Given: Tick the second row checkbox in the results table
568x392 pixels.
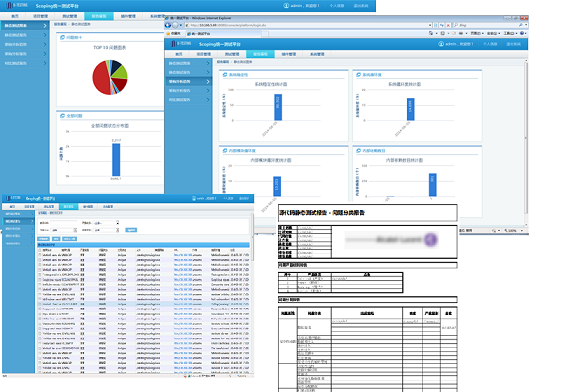Looking at the screenshot, I should 40,260.
